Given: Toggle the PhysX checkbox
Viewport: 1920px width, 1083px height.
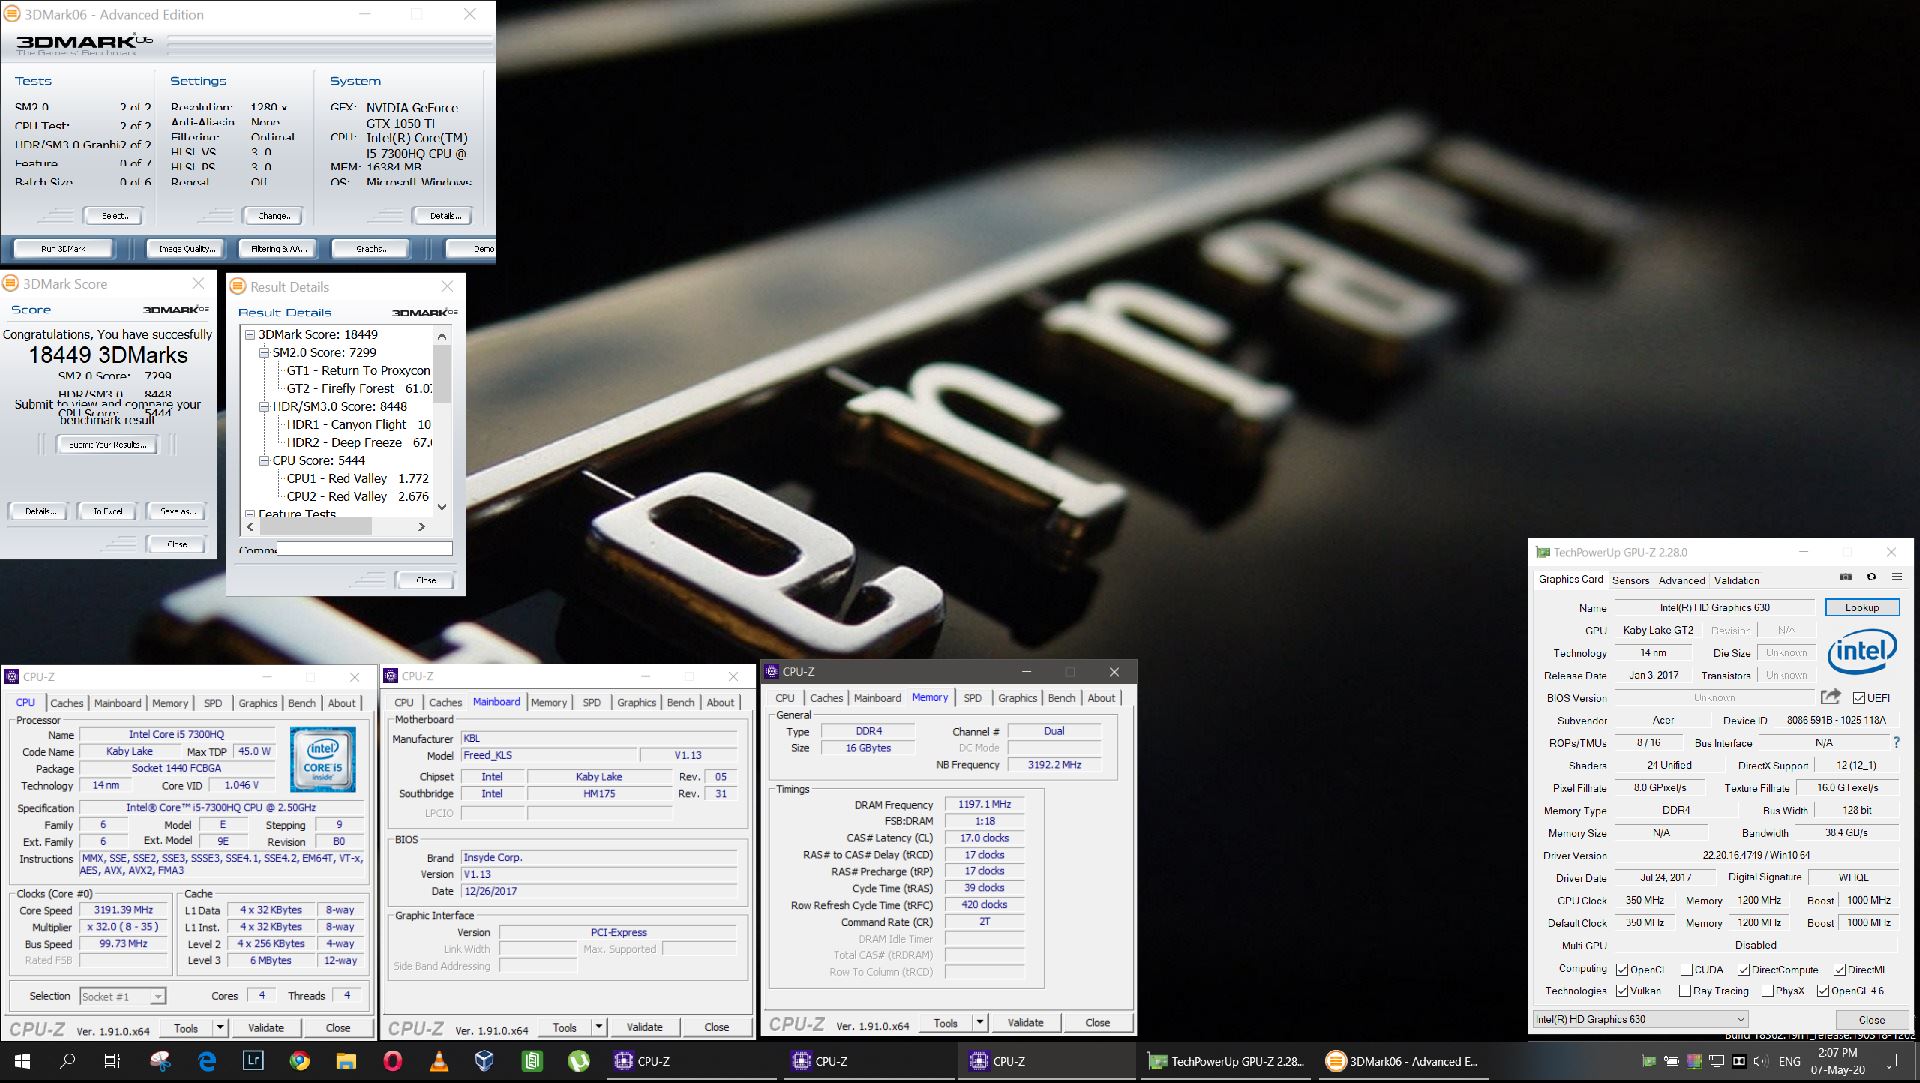Looking at the screenshot, I should [x=1768, y=991].
